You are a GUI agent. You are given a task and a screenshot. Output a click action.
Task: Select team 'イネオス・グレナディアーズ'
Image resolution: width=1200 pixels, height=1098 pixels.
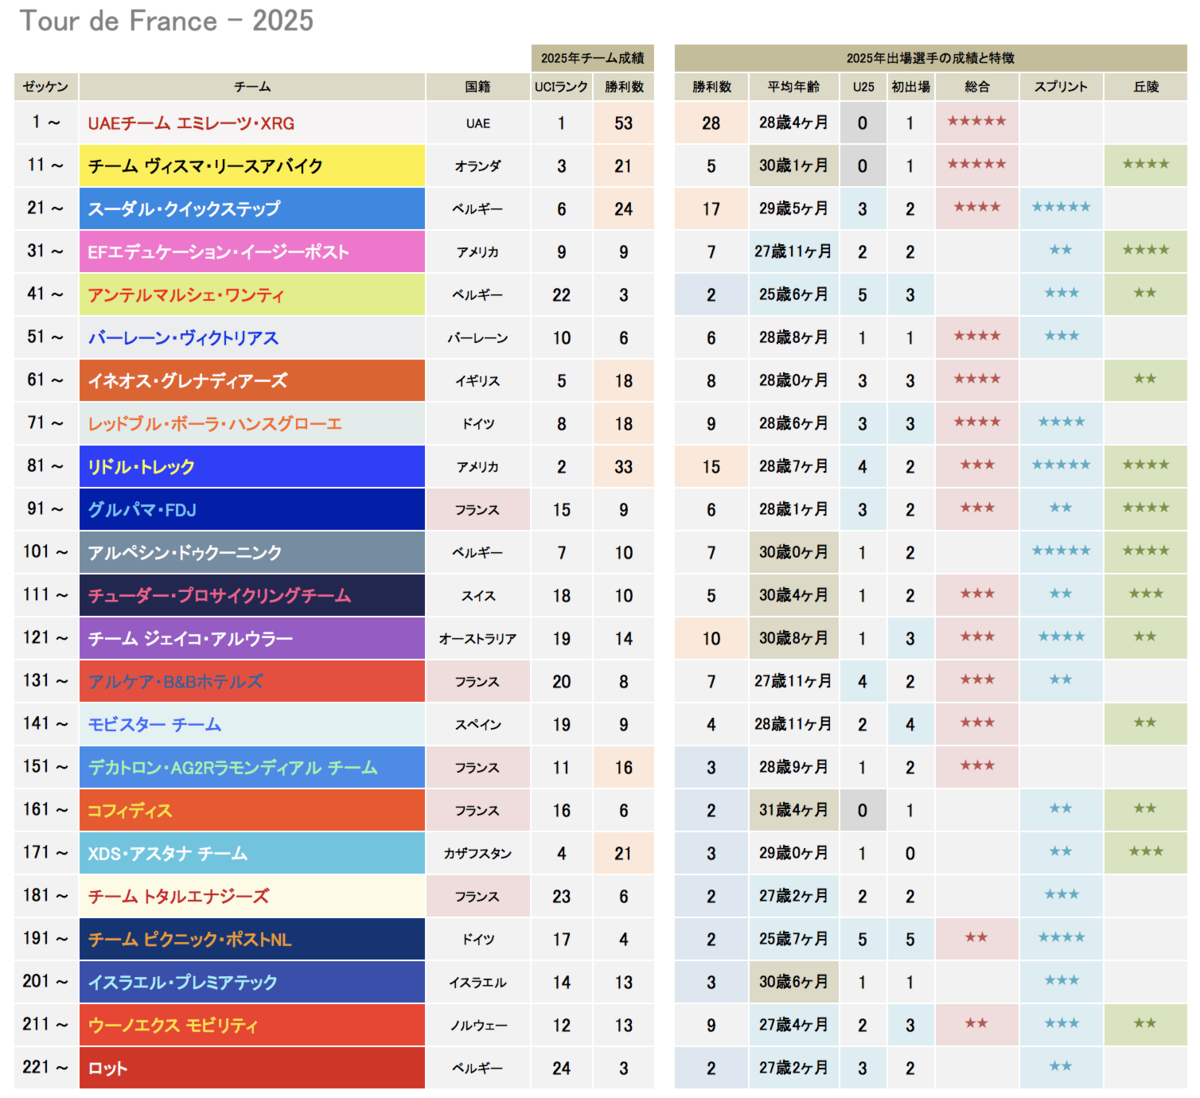(252, 381)
